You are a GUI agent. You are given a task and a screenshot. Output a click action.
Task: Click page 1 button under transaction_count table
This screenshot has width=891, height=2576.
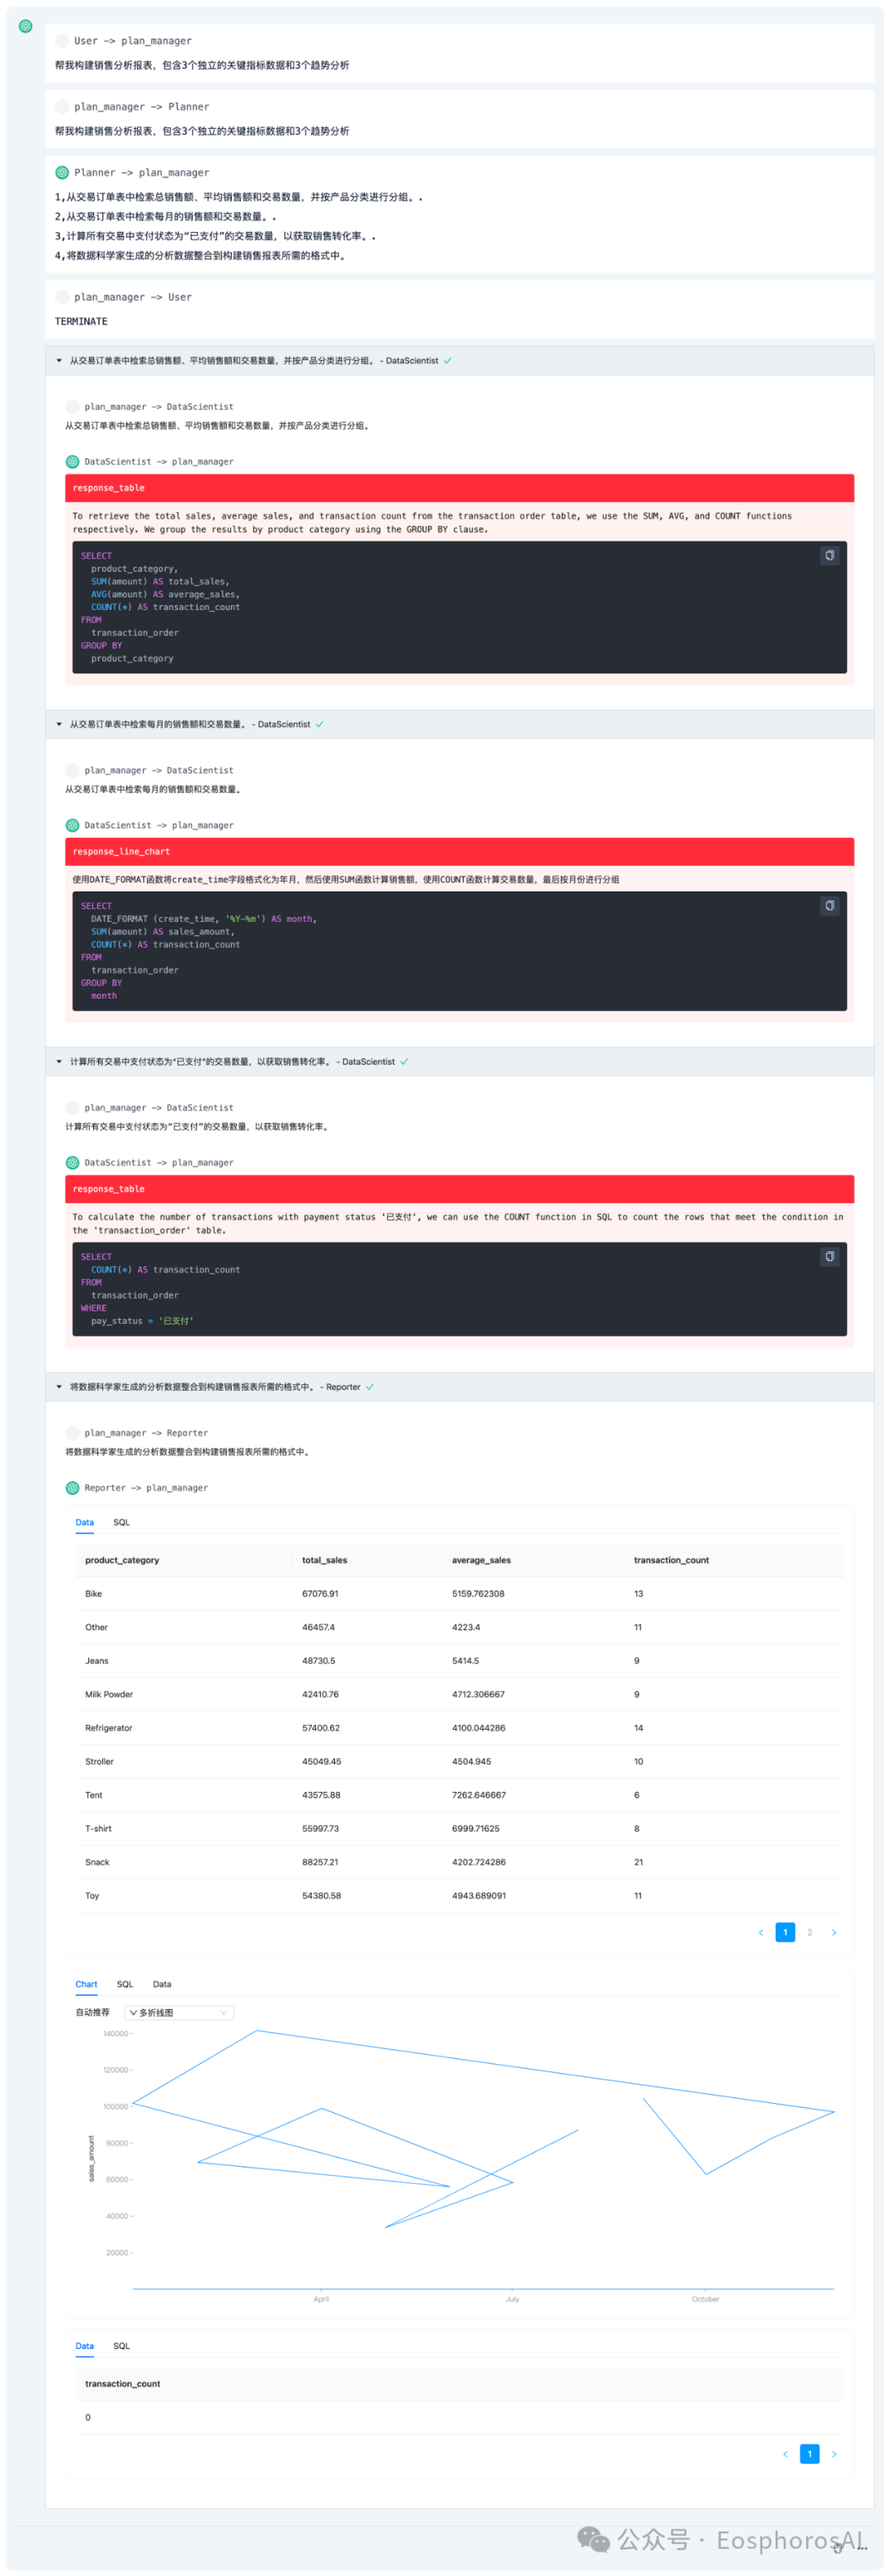pos(809,2453)
